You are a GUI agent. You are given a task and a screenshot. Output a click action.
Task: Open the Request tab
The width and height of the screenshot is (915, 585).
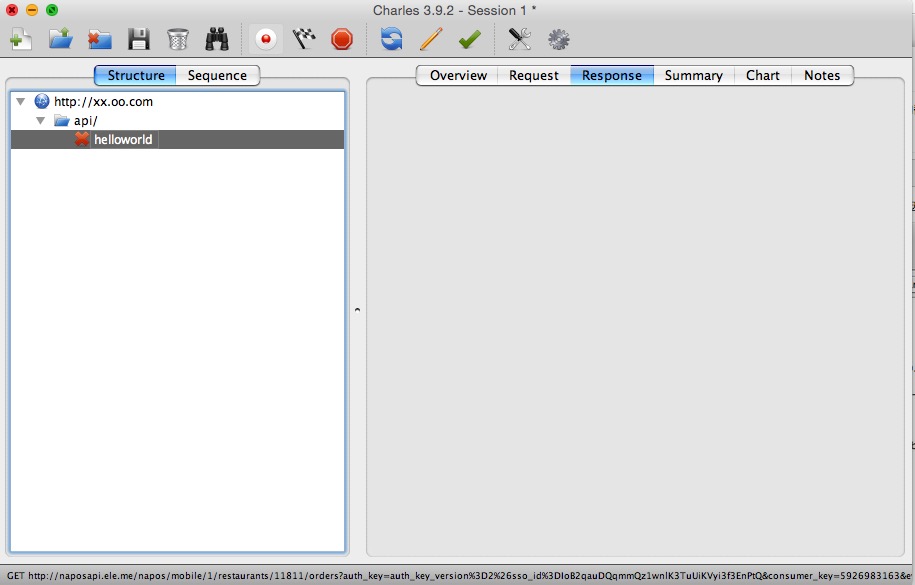click(533, 75)
